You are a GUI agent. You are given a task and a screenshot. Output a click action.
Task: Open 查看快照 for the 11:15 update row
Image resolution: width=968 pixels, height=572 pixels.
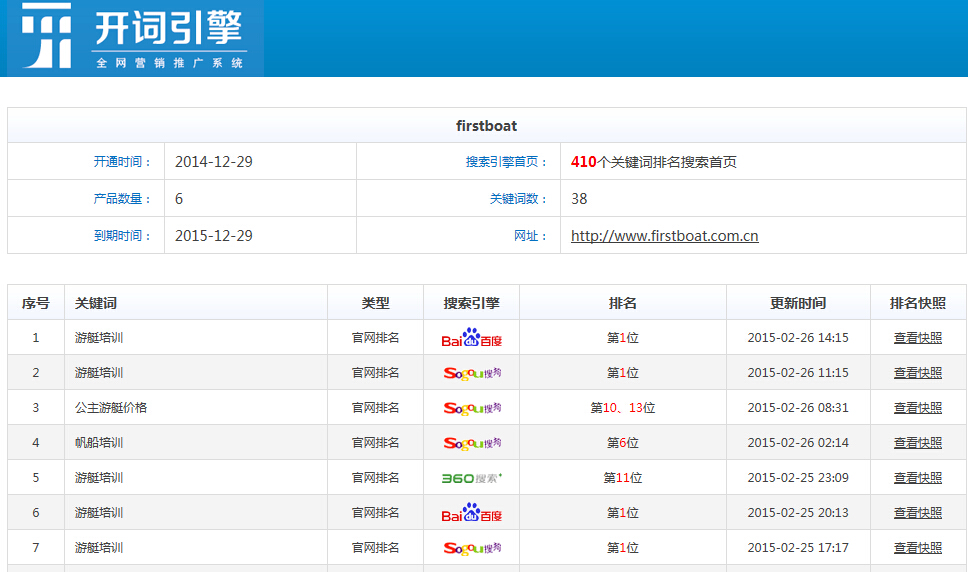(x=917, y=373)
